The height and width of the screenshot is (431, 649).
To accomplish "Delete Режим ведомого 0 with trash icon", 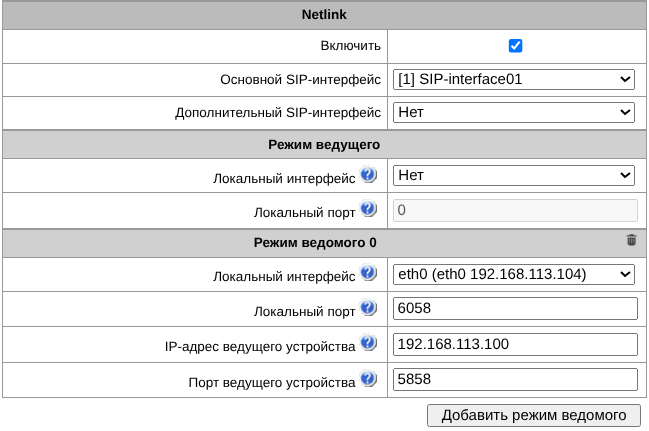I will (631, 240).
